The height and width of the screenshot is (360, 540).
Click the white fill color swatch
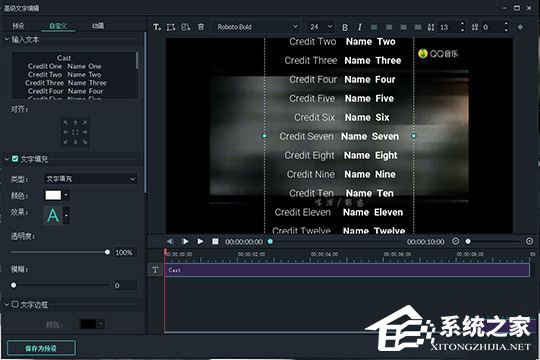[x=53, y=195]
